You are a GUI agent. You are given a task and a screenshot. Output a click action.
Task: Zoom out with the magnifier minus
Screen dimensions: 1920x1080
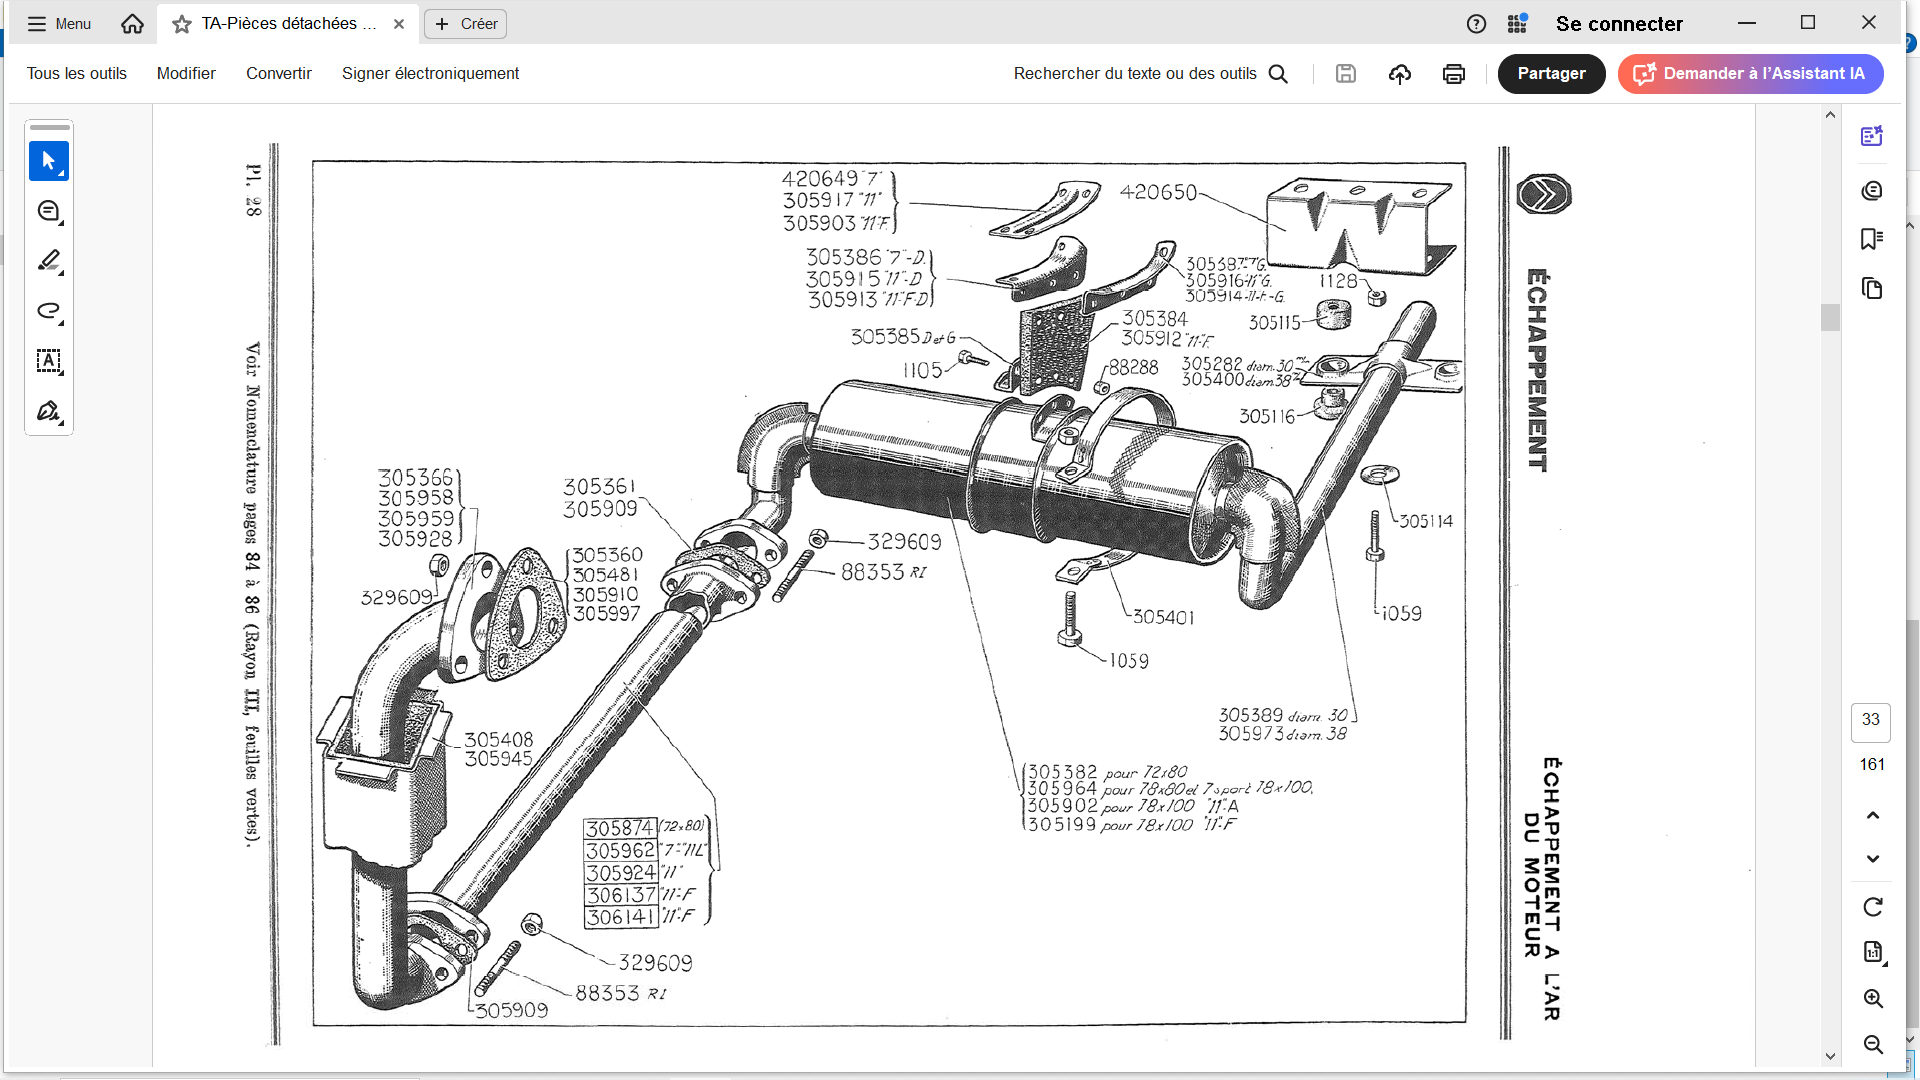tap(1872, 1044)
